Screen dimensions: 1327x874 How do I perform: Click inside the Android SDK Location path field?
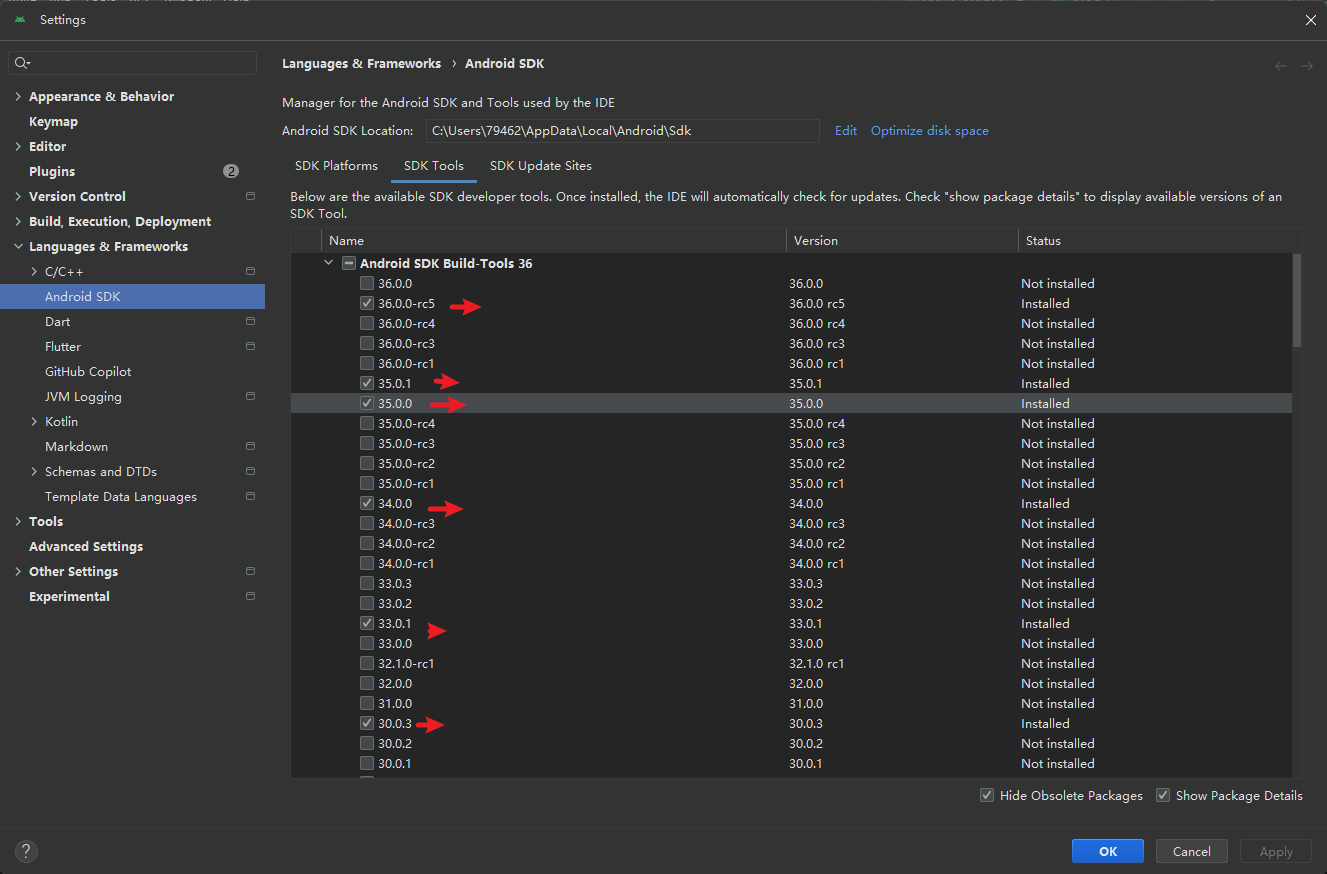[620, 130]
